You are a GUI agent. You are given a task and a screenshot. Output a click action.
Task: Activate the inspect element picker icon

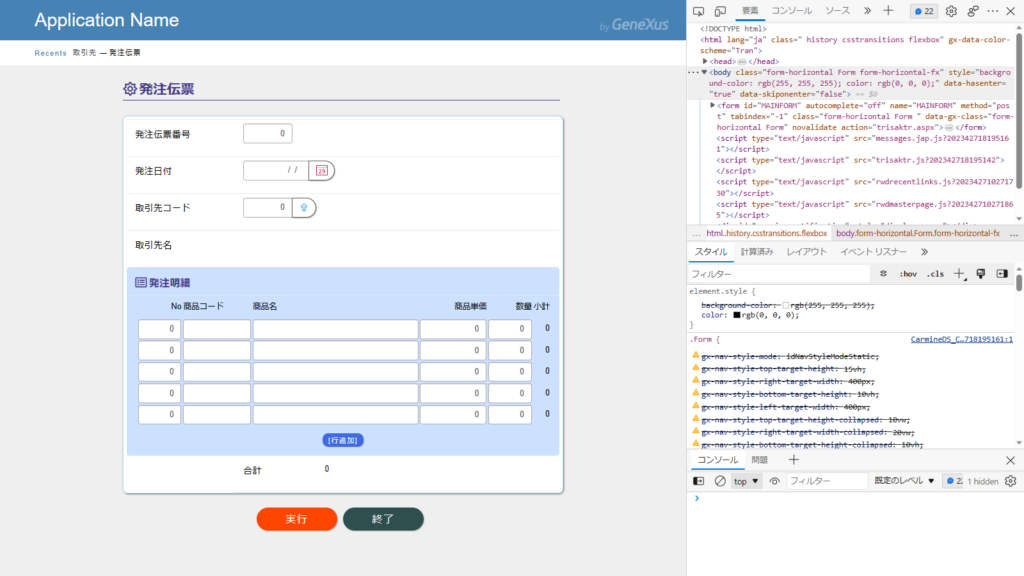tap(698, 11)
